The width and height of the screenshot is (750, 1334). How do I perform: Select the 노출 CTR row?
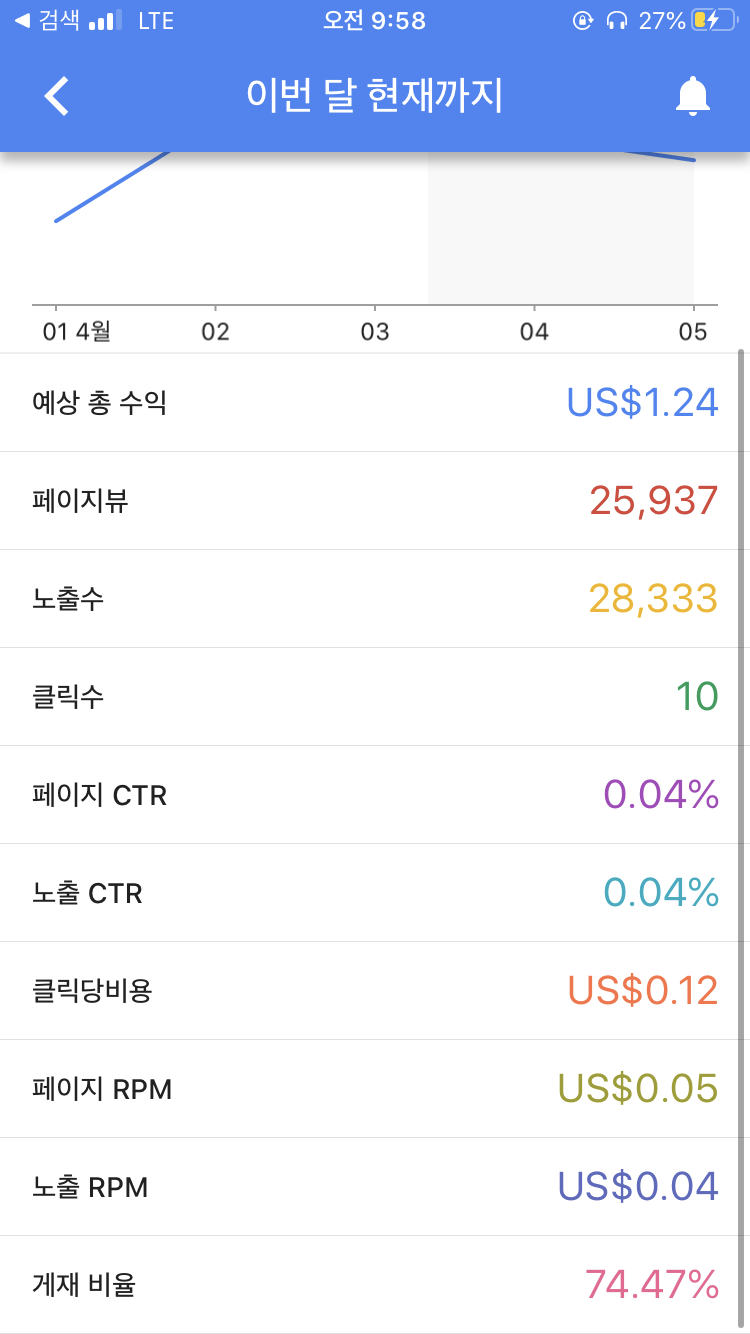coord(375,893)
